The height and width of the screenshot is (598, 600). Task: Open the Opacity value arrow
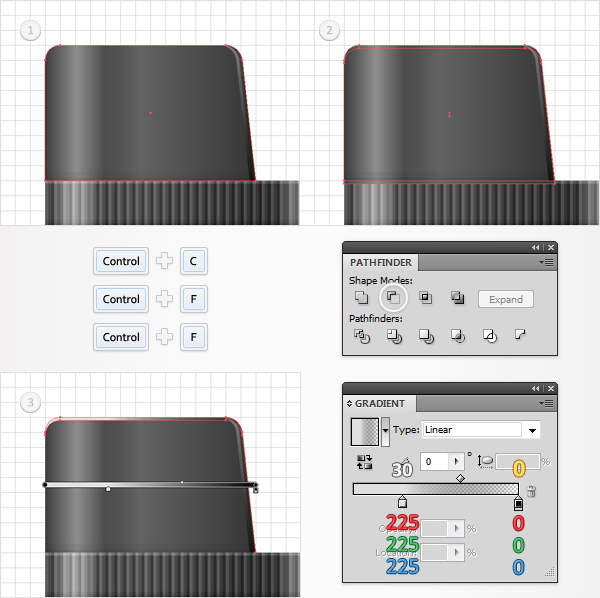click(x=456, y=529)
